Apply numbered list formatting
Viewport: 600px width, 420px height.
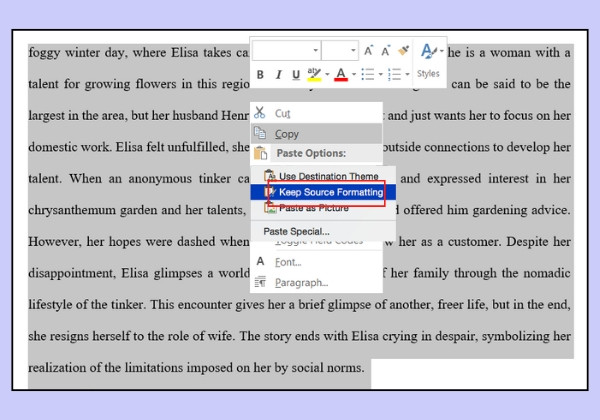(395, 74)
